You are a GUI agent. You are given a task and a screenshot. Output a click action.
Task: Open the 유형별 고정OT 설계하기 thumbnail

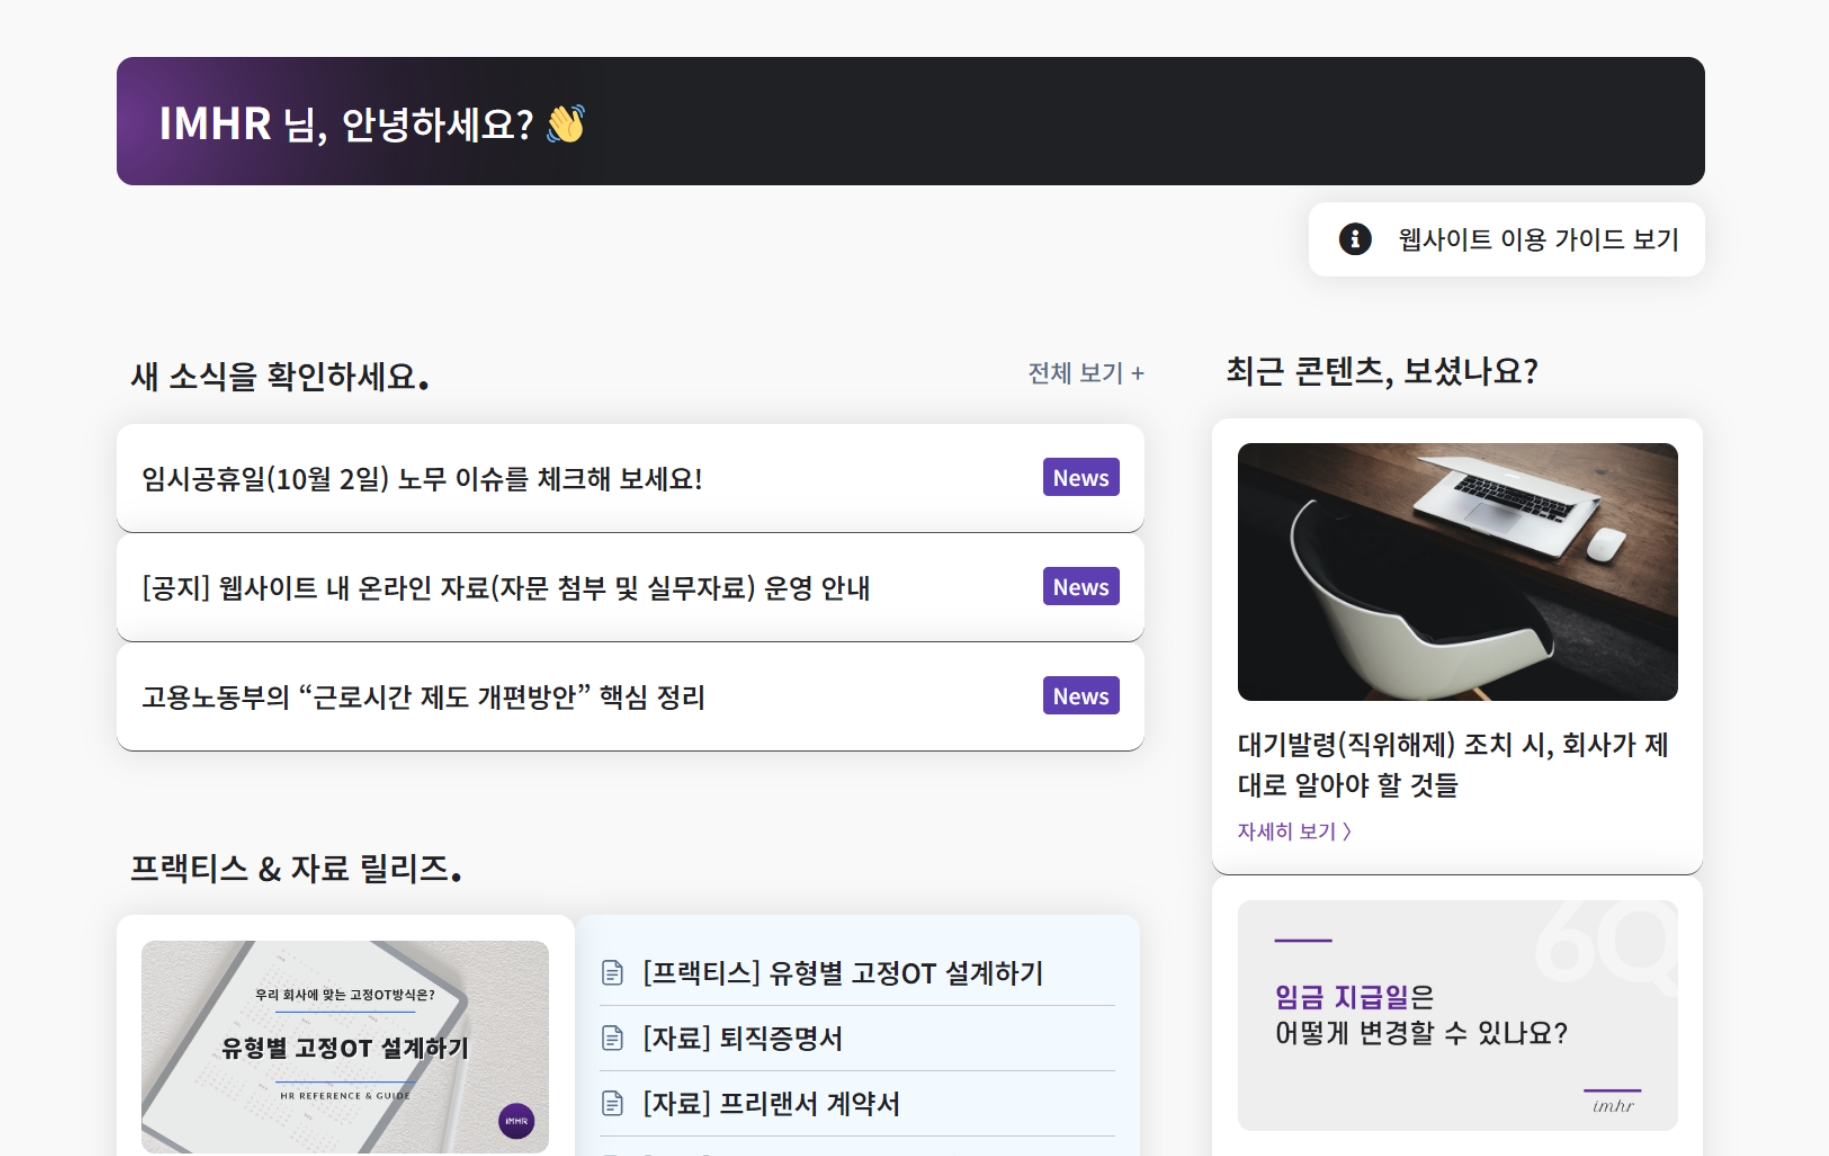(x=345, y=1046)
